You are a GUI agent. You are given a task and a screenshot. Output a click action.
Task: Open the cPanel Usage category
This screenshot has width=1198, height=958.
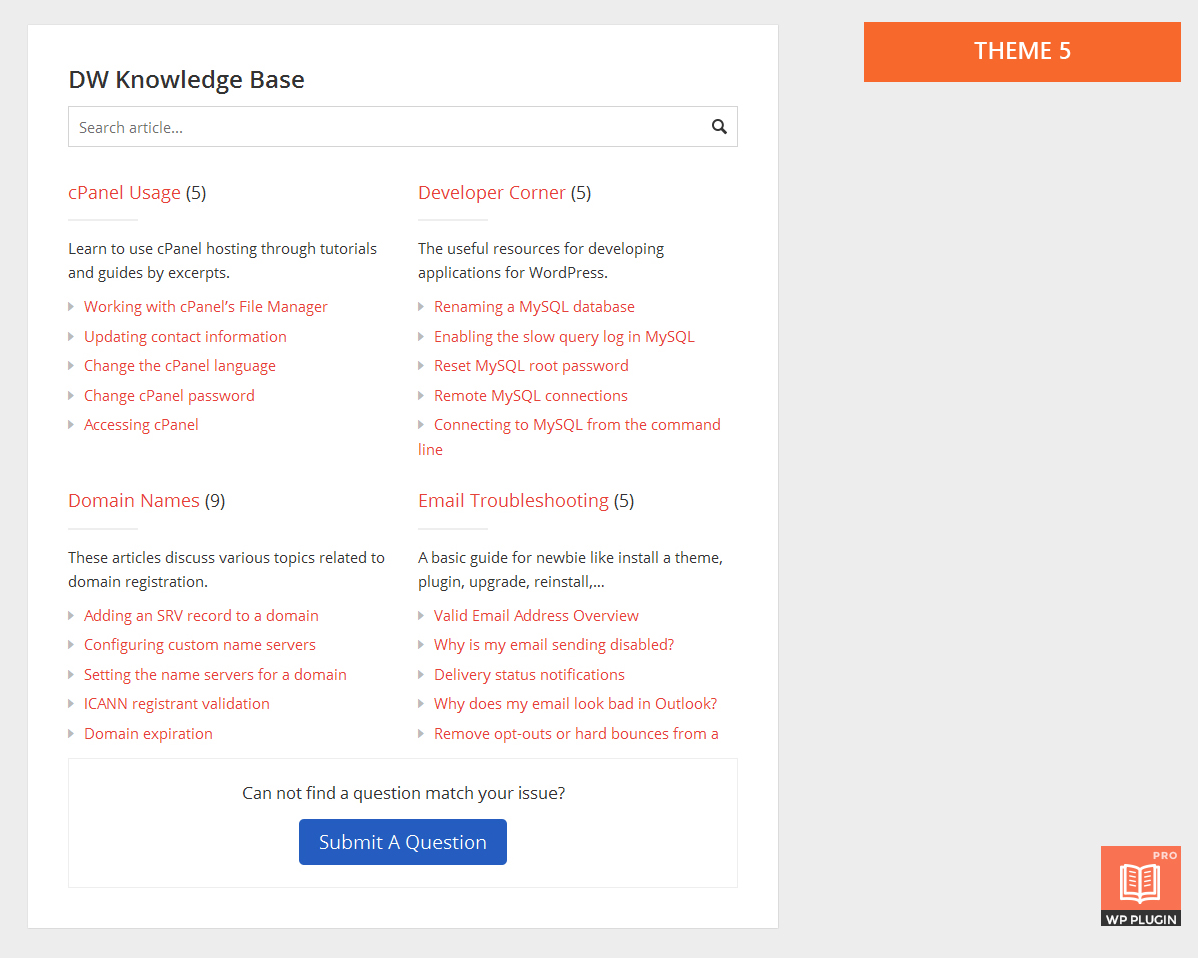click(124, 193)
